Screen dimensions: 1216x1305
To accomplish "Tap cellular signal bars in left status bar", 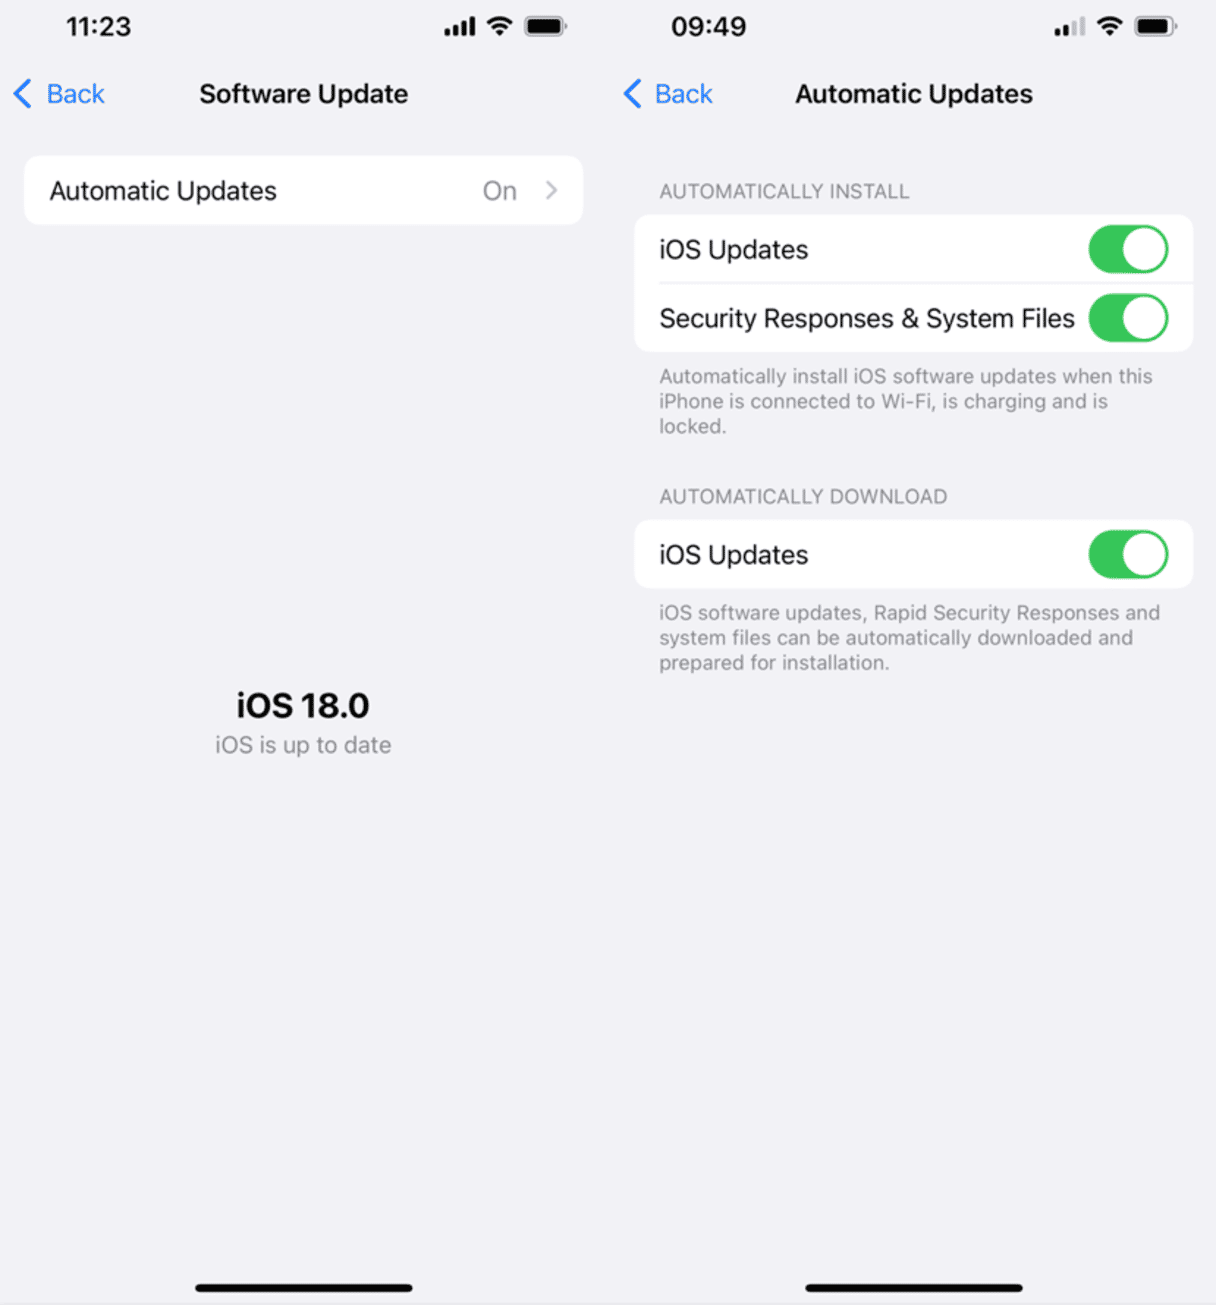I will pyautogui.click(x=460, y=27).
